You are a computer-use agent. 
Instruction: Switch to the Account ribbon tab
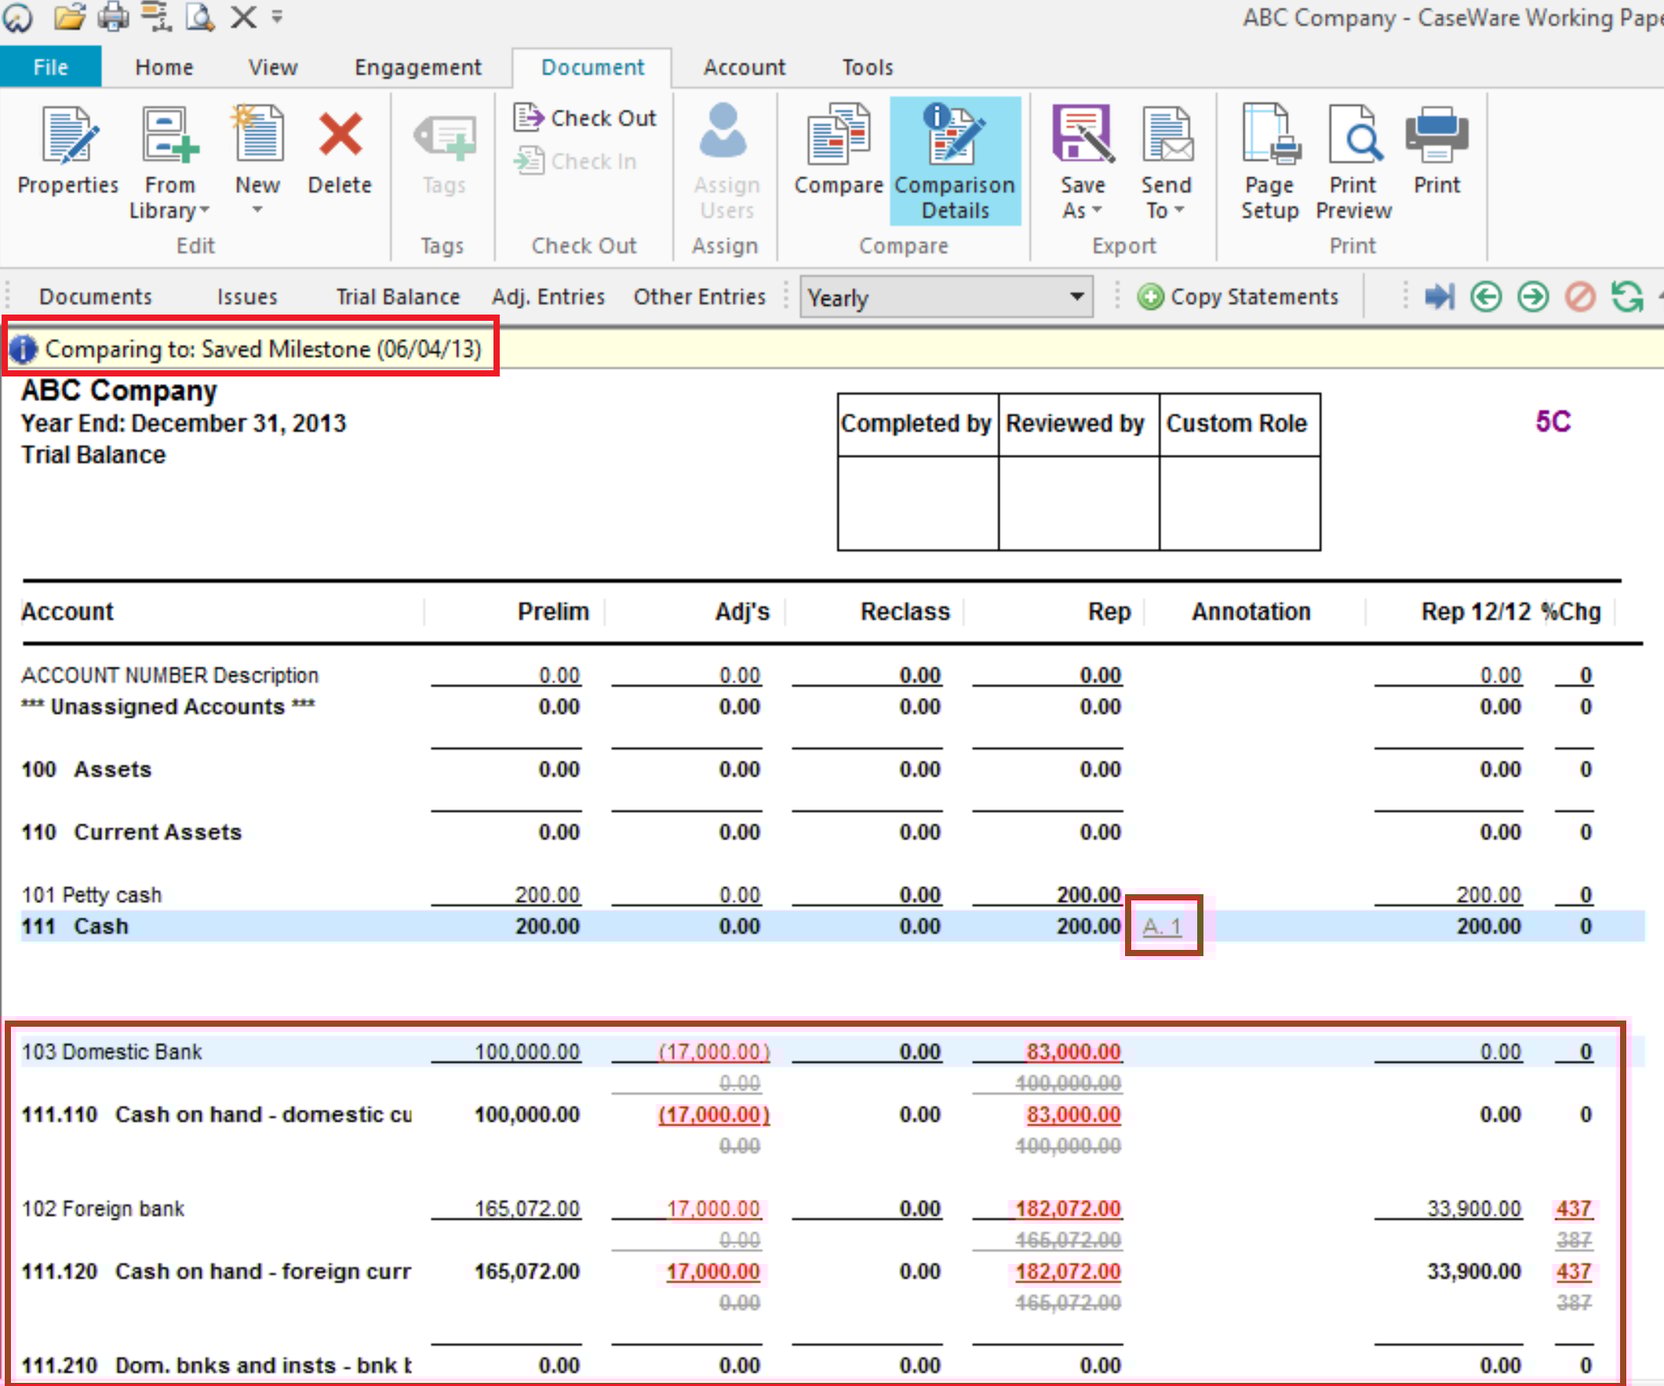click(743, 67)
